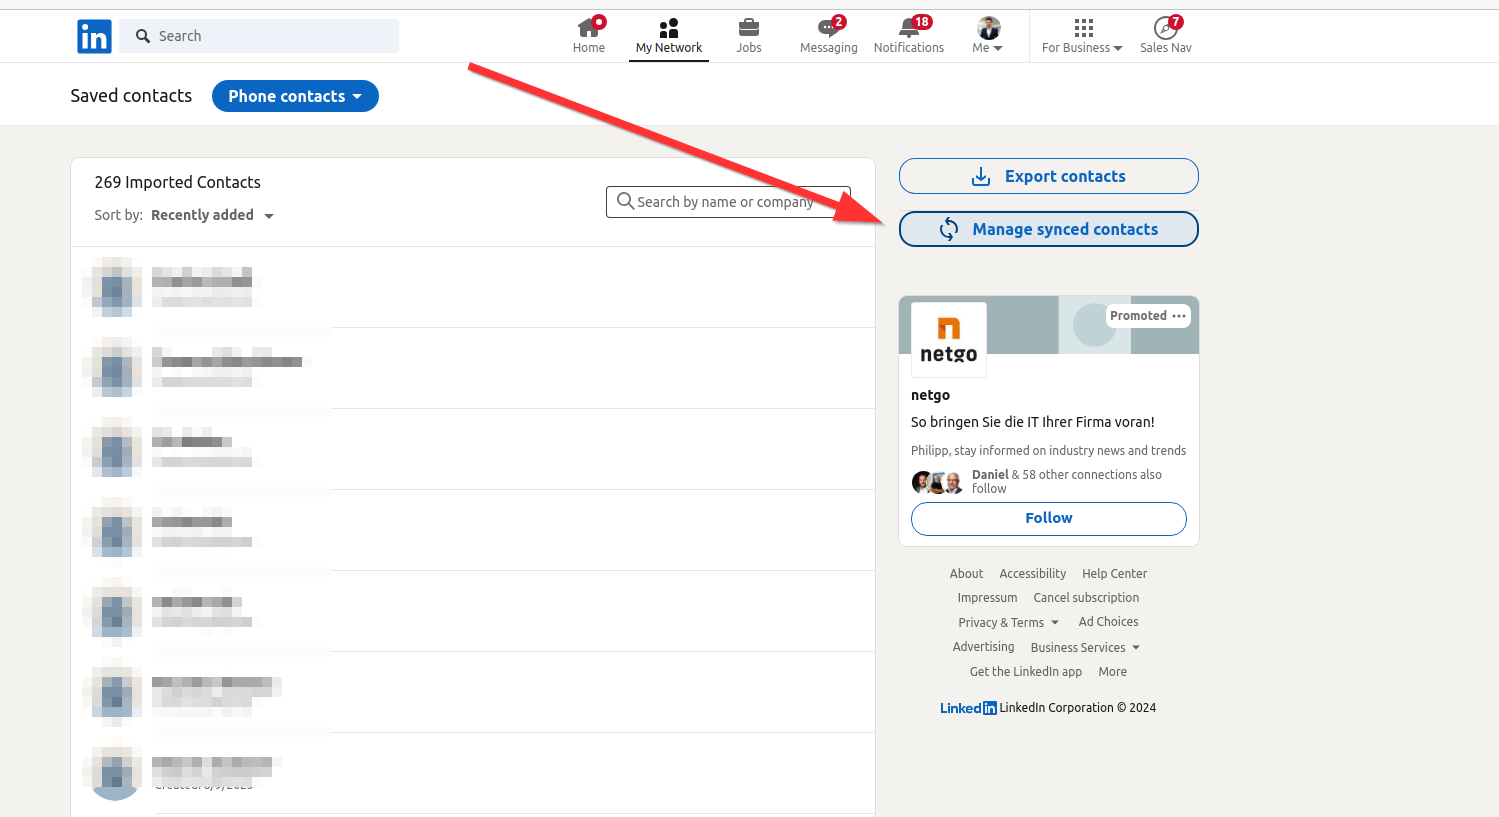This screenshot has width=1499, height=817.
Task: Expand Business Services footer dropdown
Action: [1085, 648]
